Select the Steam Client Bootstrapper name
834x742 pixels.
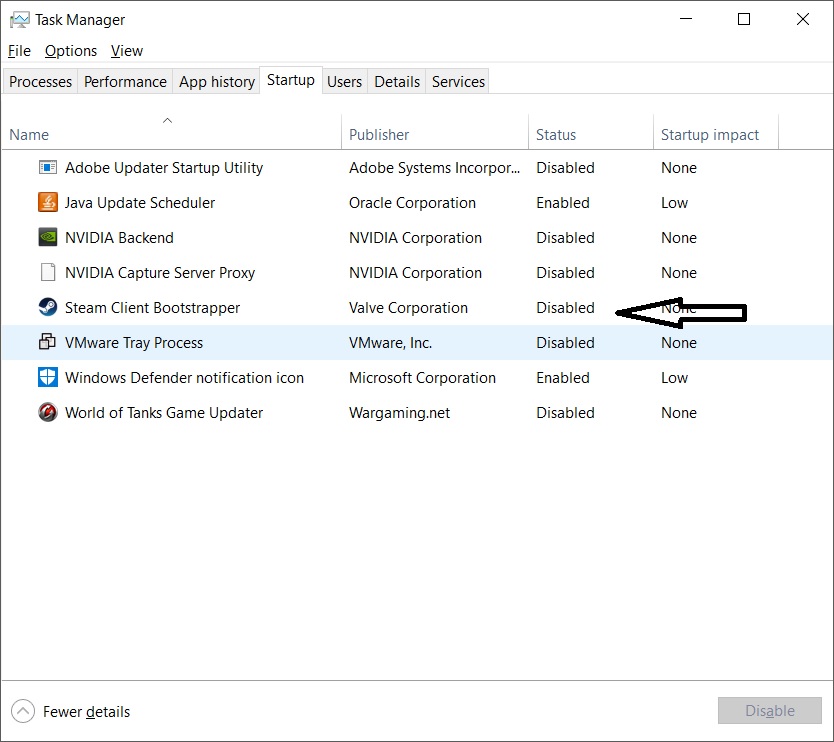[x=153, y=308]
